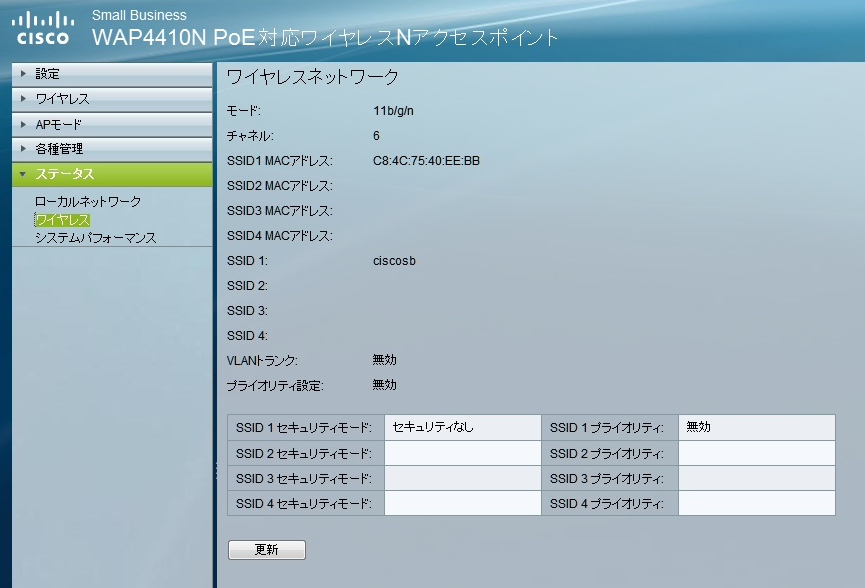This screenshot has width=865, height=588.
Task: Go to ローカルネットワーク status page
Action: [x=88, y=201]
